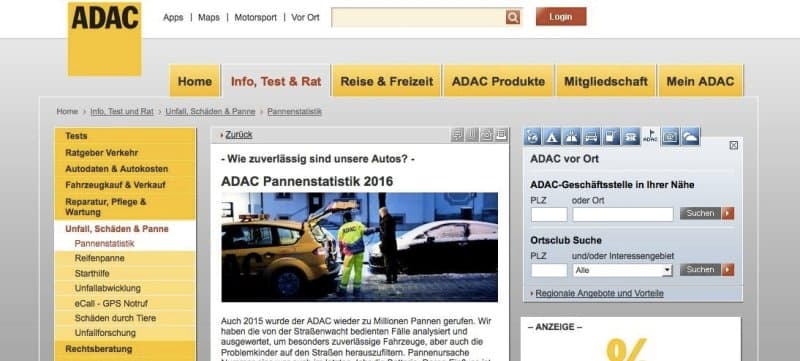800x361 pixels.
Task: Click Unfall, Schäden & Panne breadcrumb
Action: (x=210, y=111)
